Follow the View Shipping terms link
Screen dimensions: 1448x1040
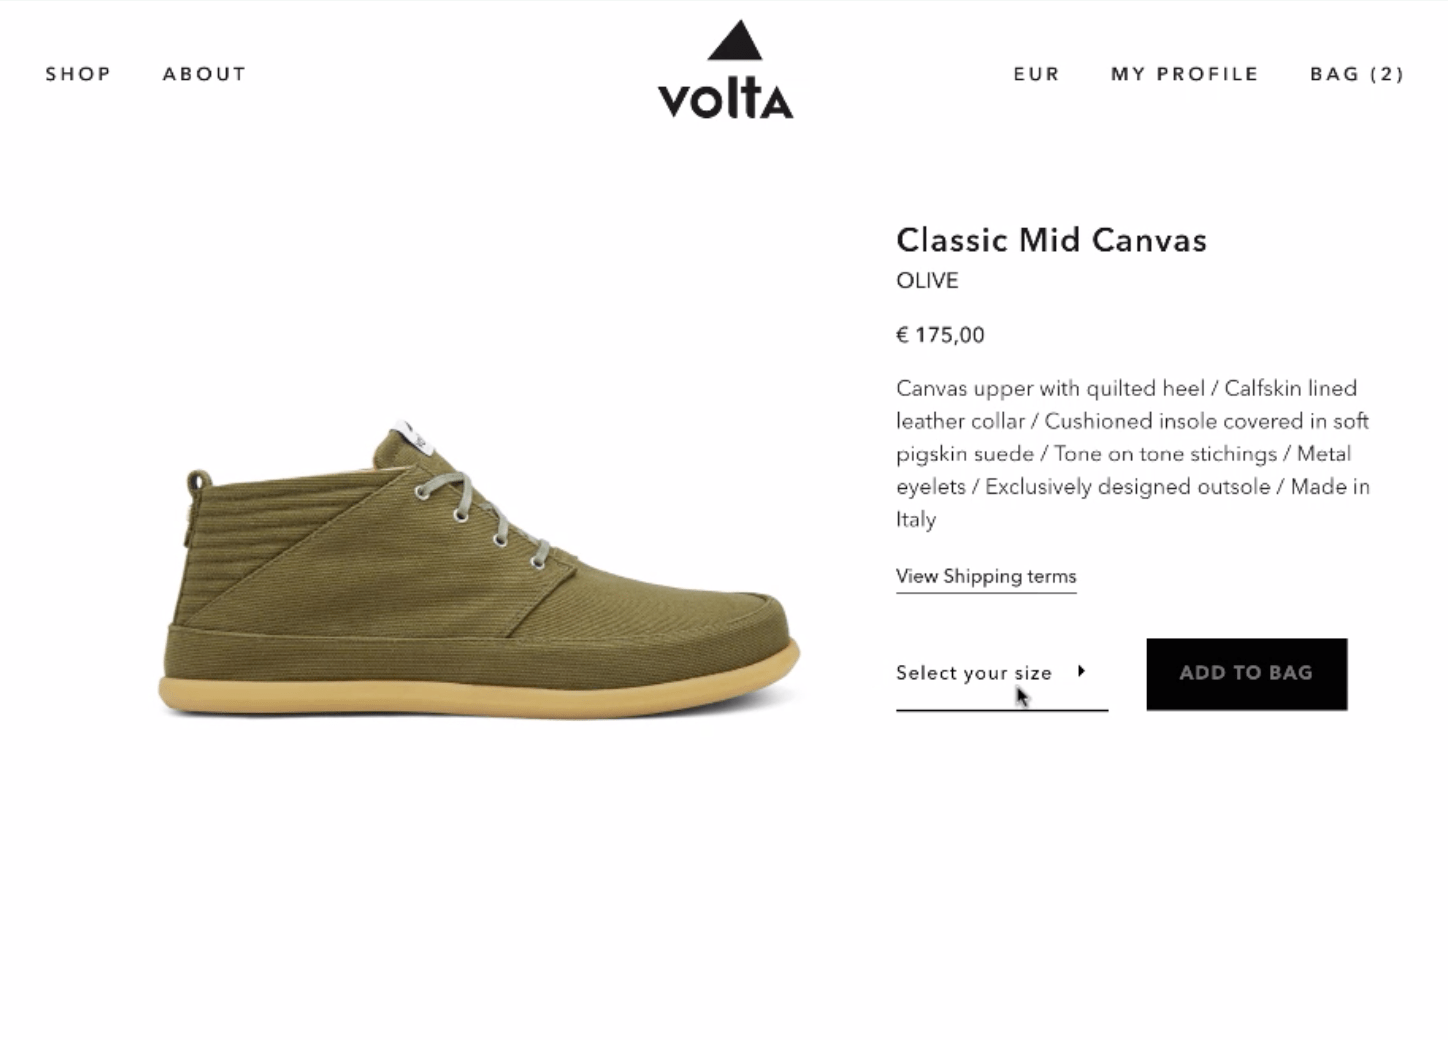click(x=986, y=576)
